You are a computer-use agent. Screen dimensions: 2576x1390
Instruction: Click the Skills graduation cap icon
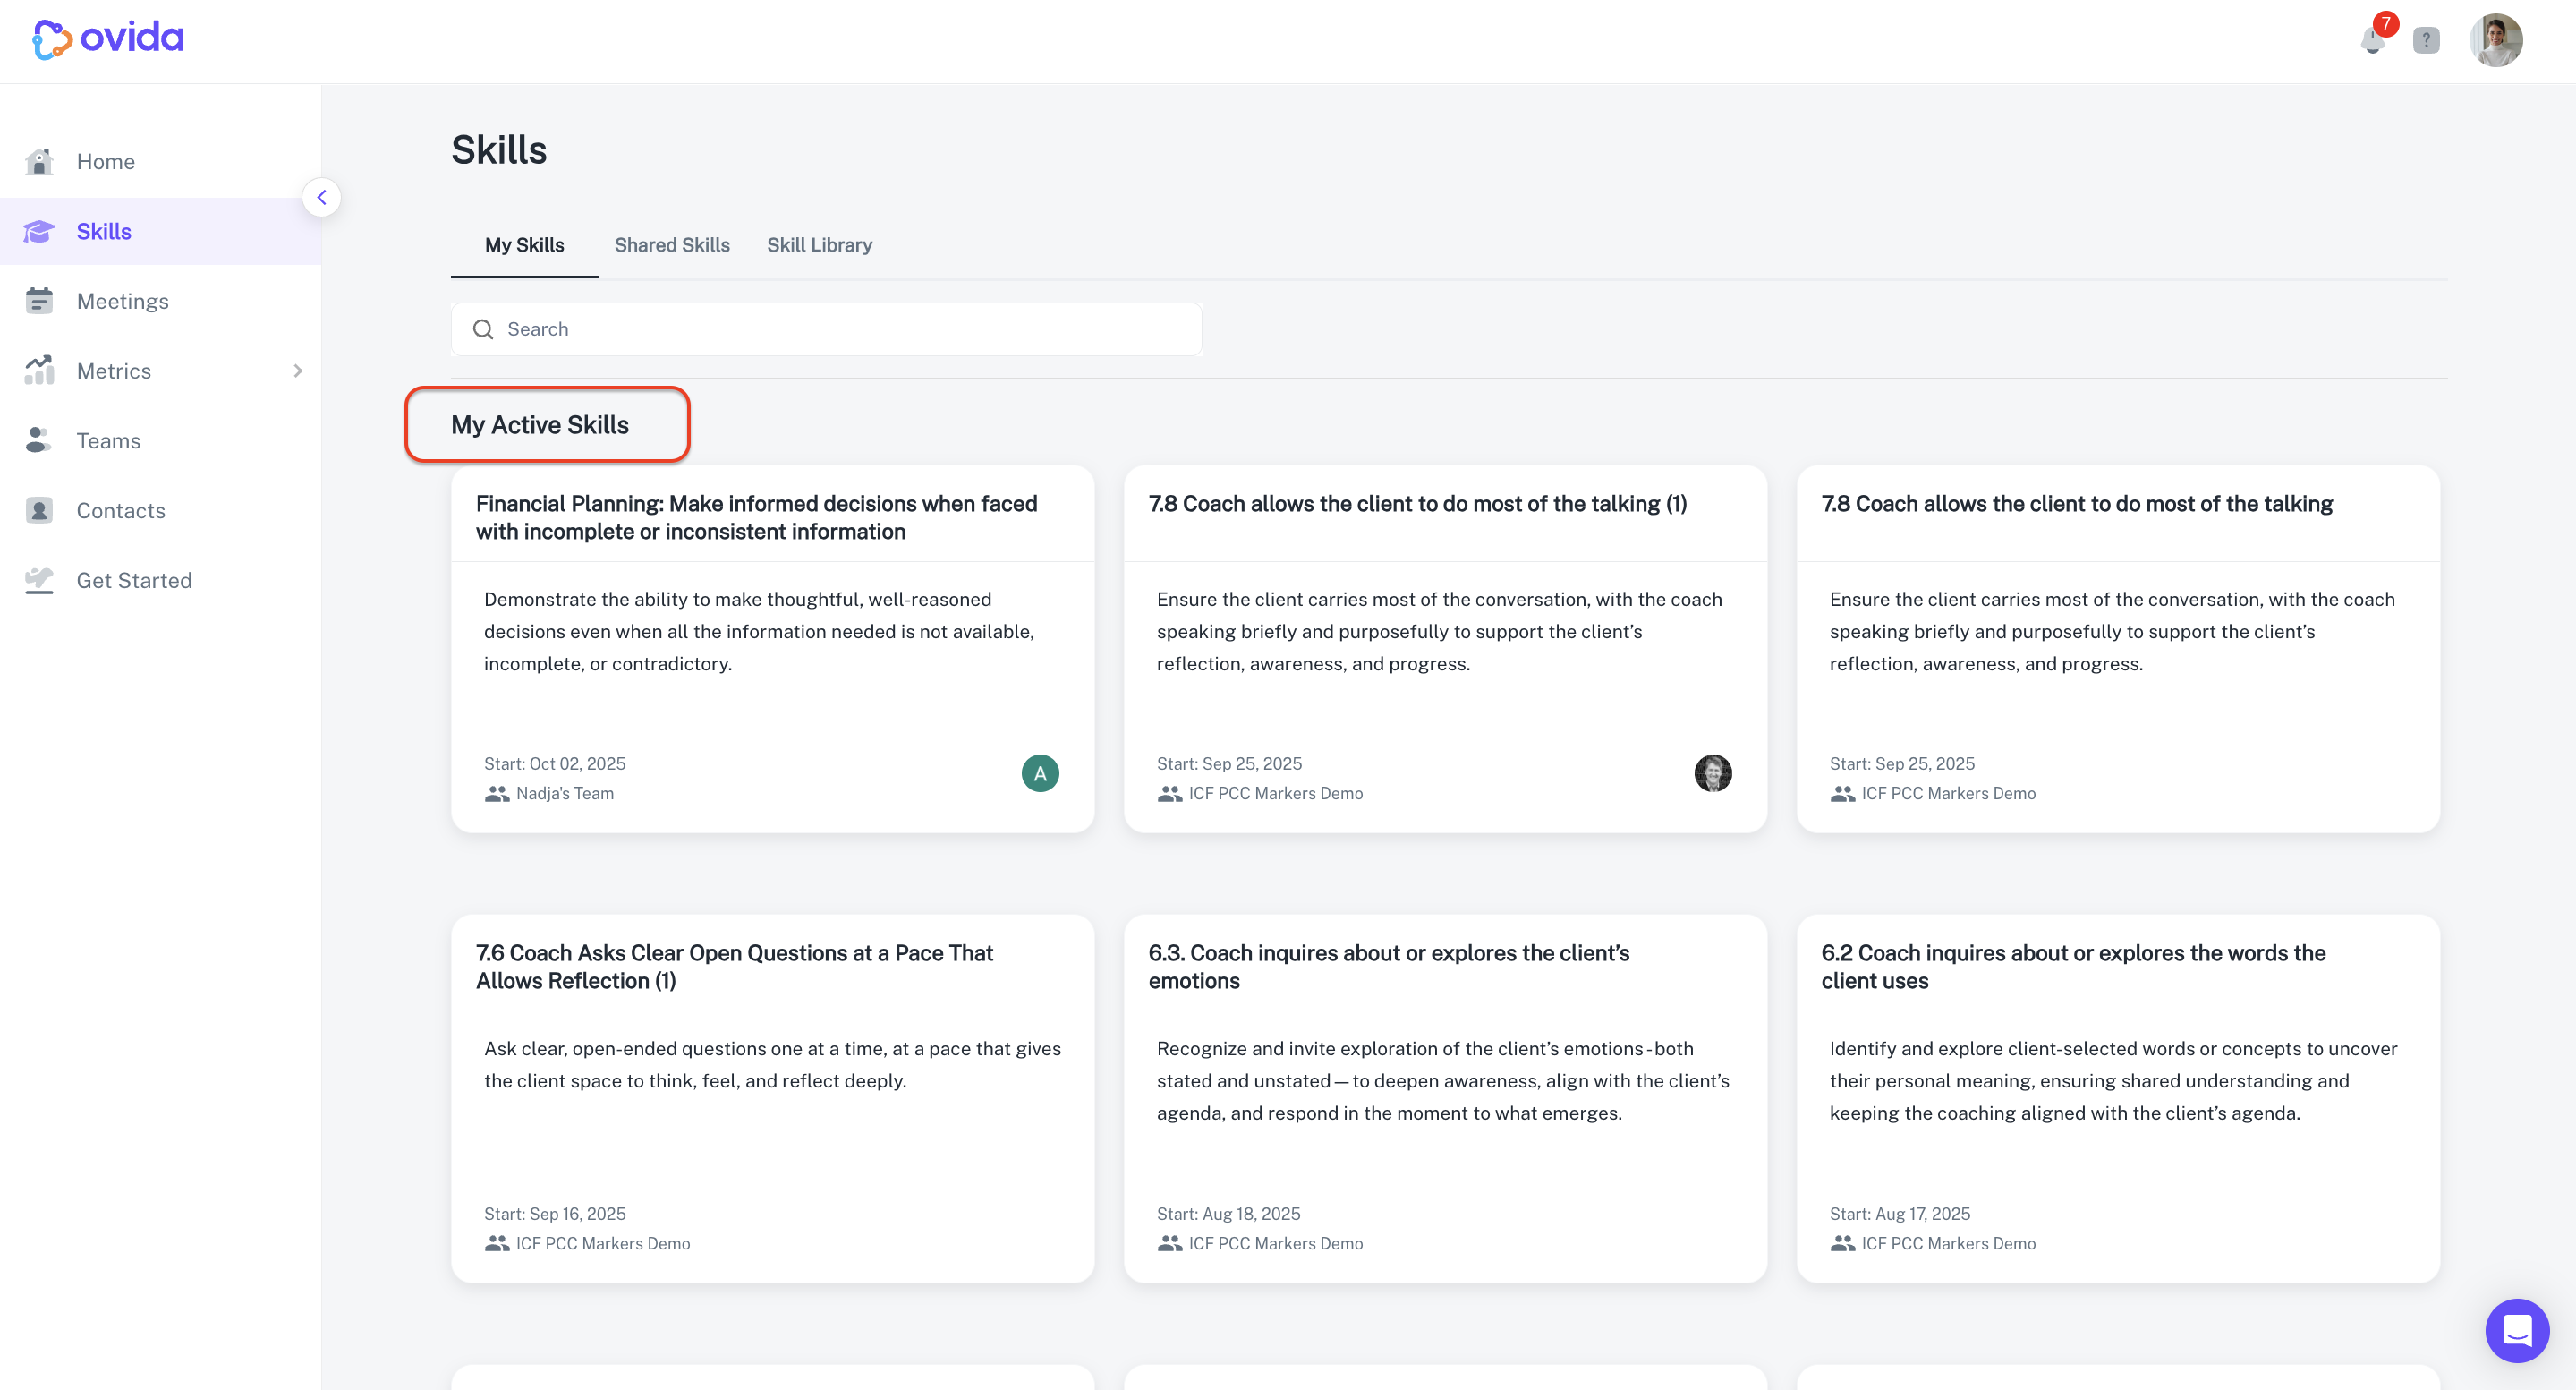click(39, 231)
